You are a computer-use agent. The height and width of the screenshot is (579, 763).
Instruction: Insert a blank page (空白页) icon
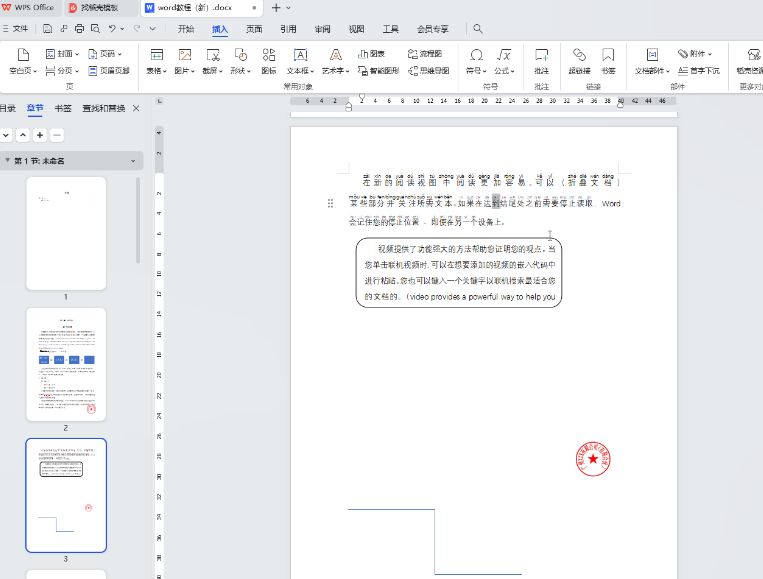point(23,54)
